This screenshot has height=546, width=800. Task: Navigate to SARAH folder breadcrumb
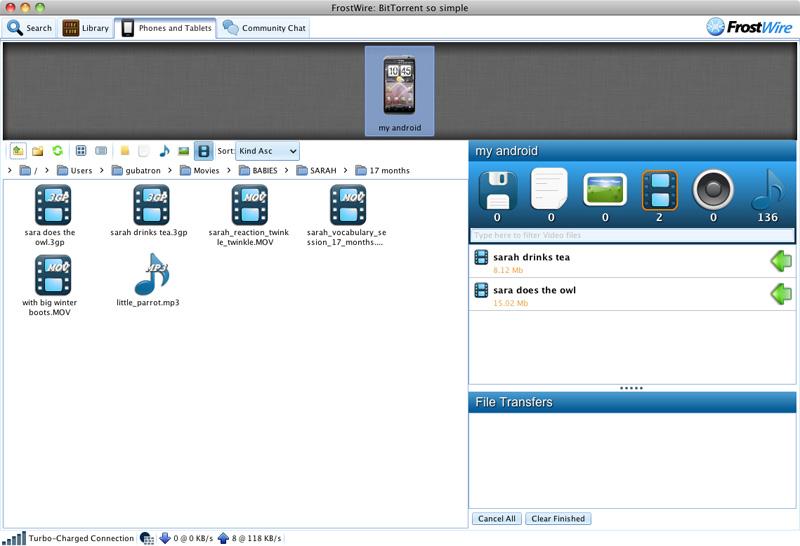(x=316, y=170)
